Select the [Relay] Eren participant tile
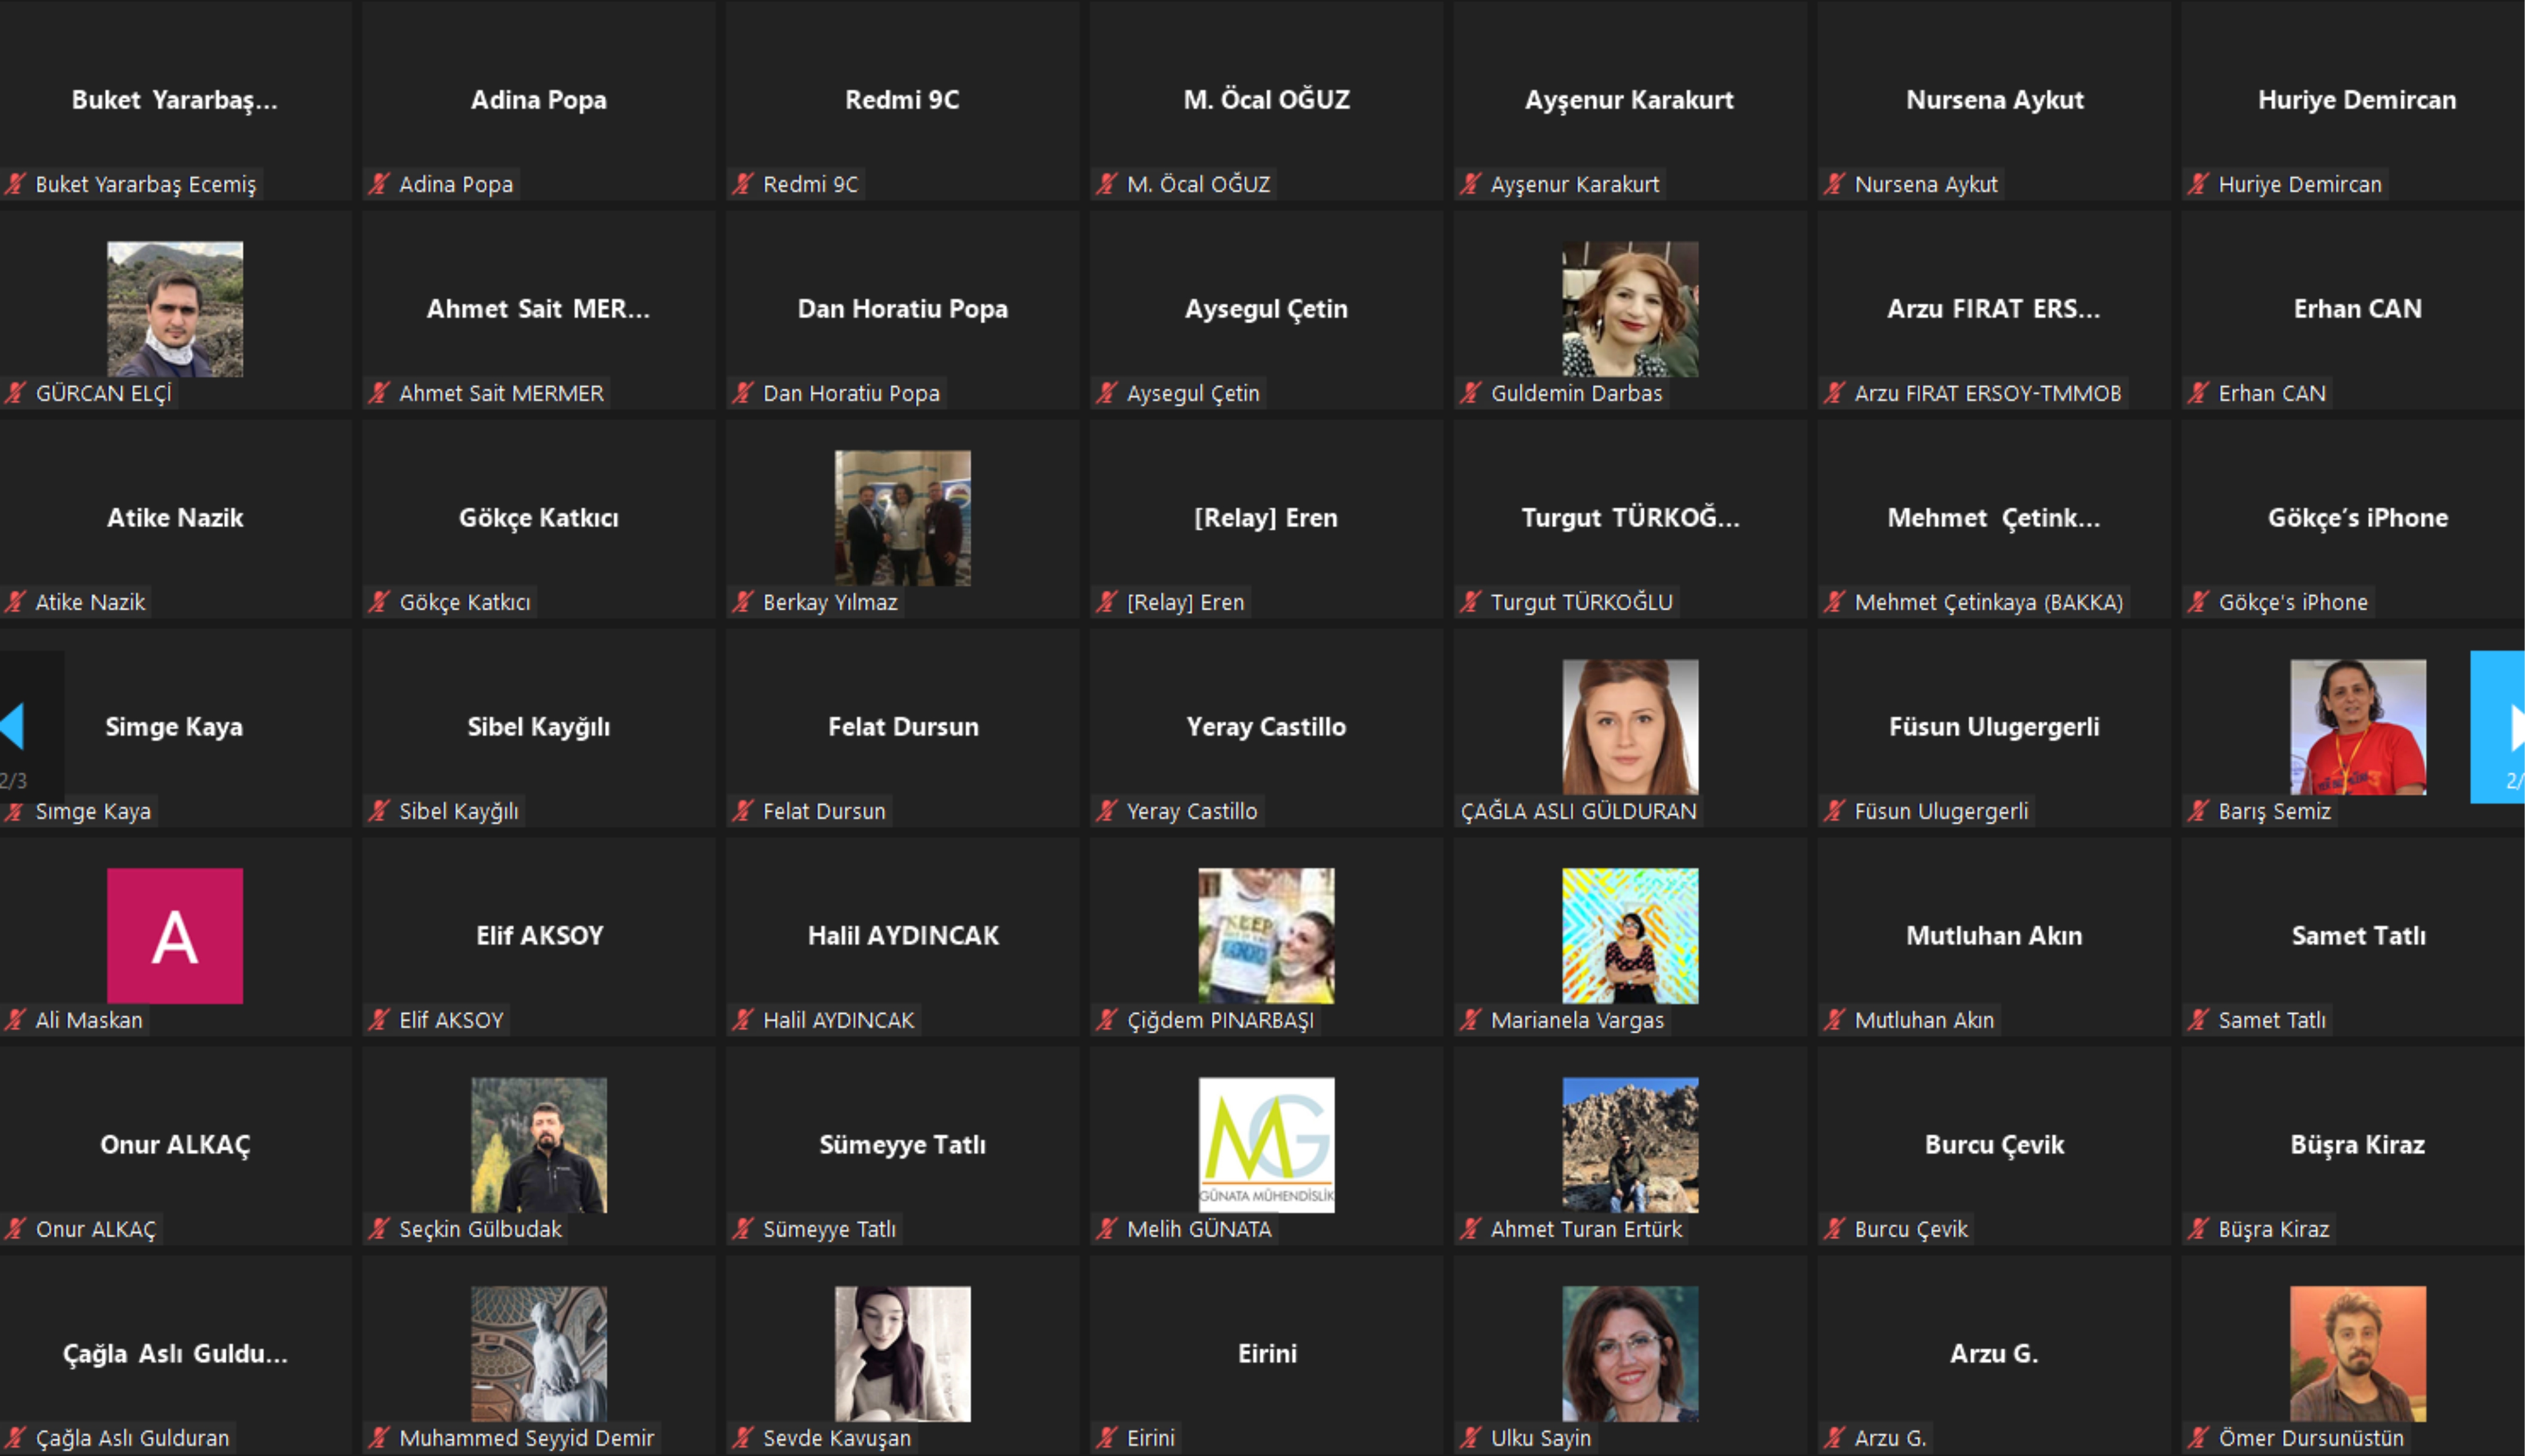The width and height of the screenshot is (2525, 1456). 1266,518
